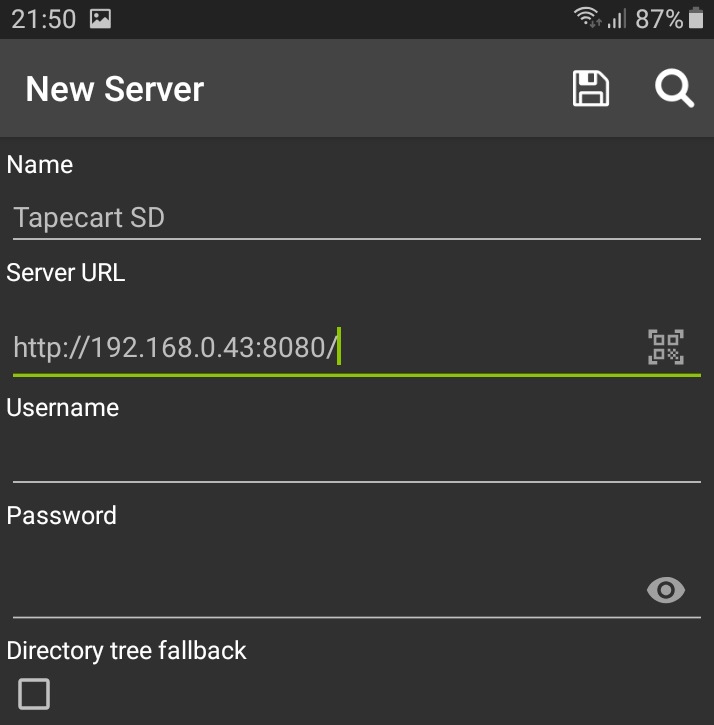The height and width of the screenshot is (725, 714).
Task: Tap the Server URL label
Action: click(66, 272)
